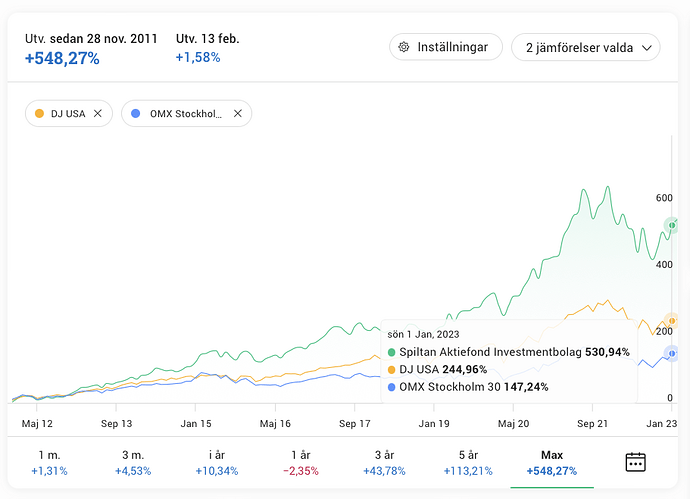Choose the 5 år period
The width and height of the screenshot is (690, 499).
tap(468, 462)
